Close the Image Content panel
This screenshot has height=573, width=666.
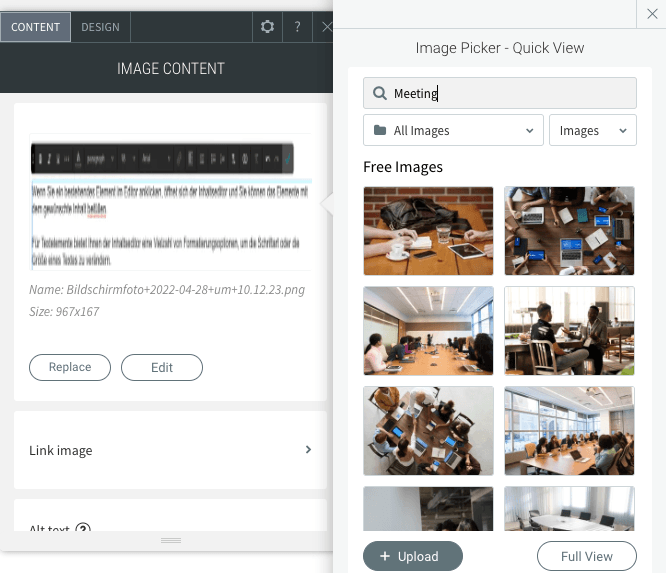326,27
